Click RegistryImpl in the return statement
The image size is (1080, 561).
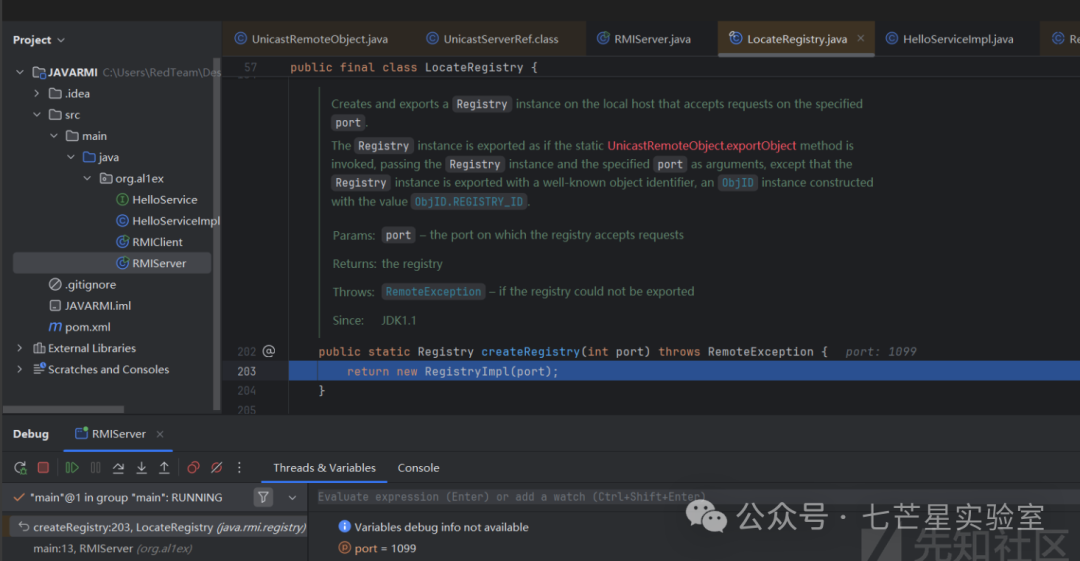point(466,371)
